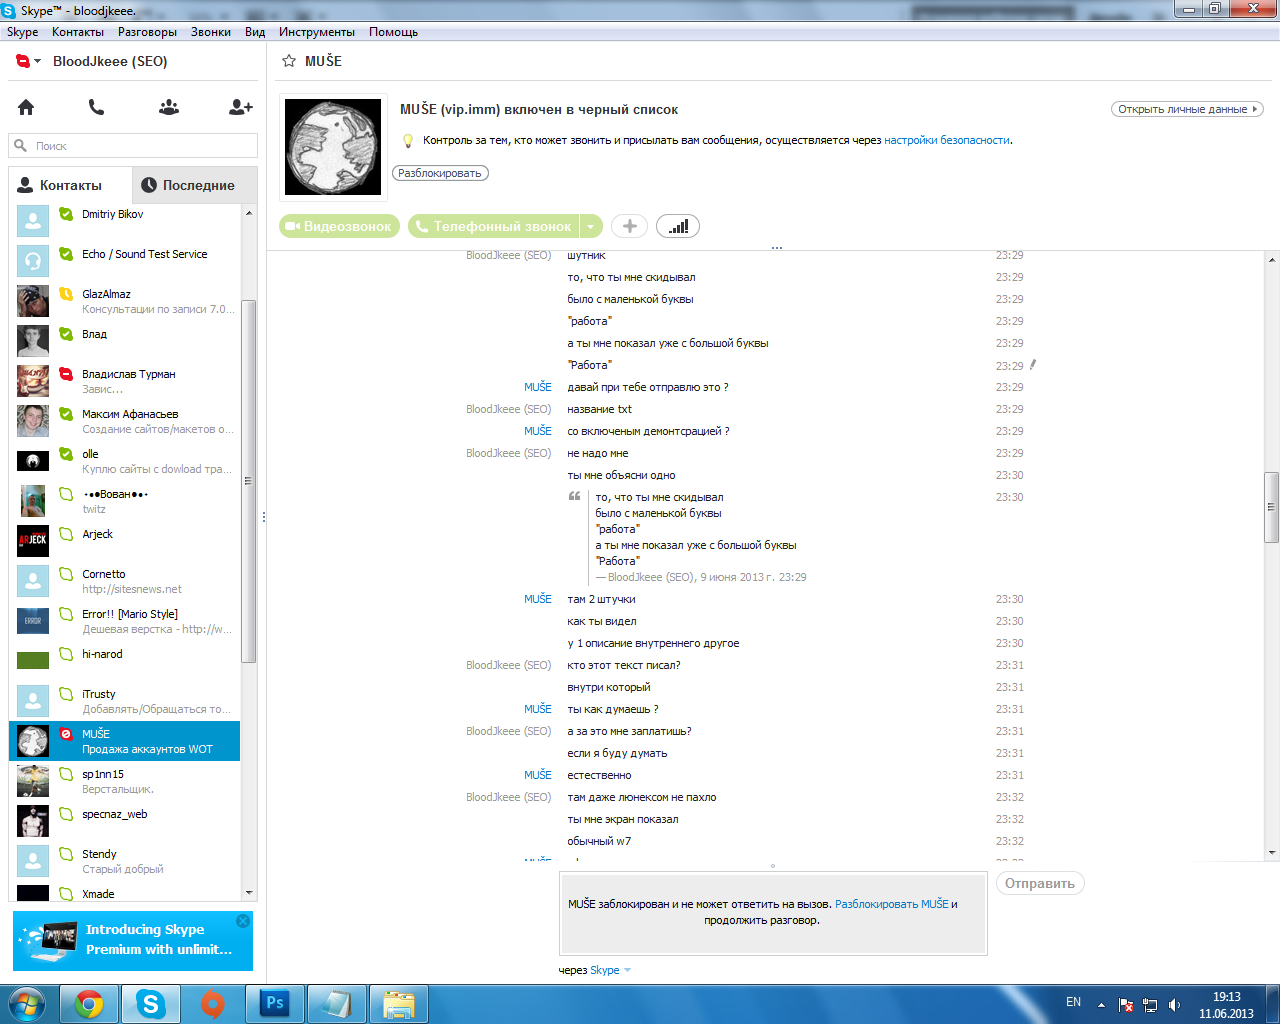Click the Error!! [Mario Style] avatar
Screen dimensions: 1280x1024
[33, 621]
